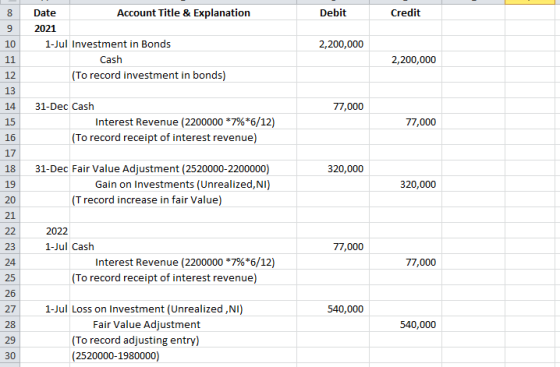
Task: Select the 540,000 credit amount cell
Action: pos(405,325)
